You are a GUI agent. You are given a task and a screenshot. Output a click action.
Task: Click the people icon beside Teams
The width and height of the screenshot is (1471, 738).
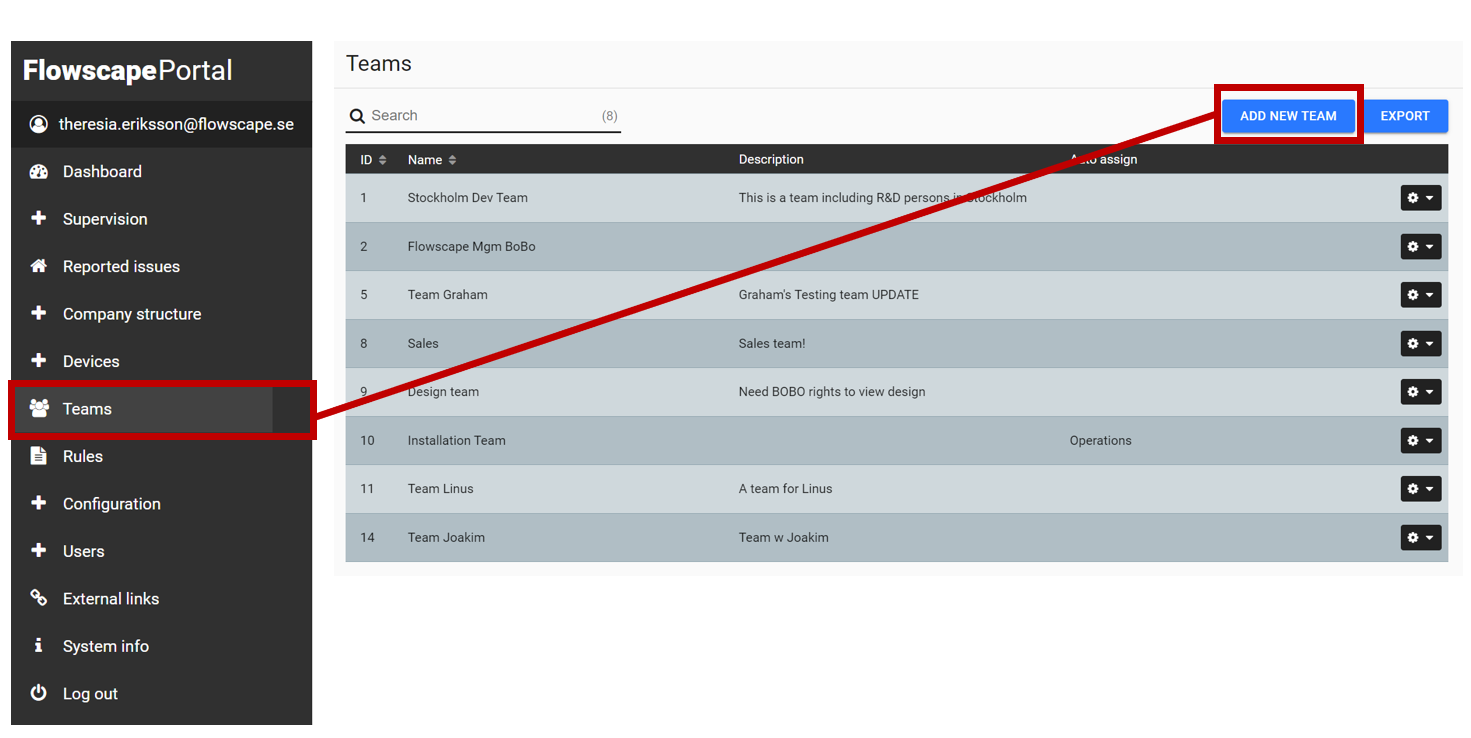pos(39,408)
